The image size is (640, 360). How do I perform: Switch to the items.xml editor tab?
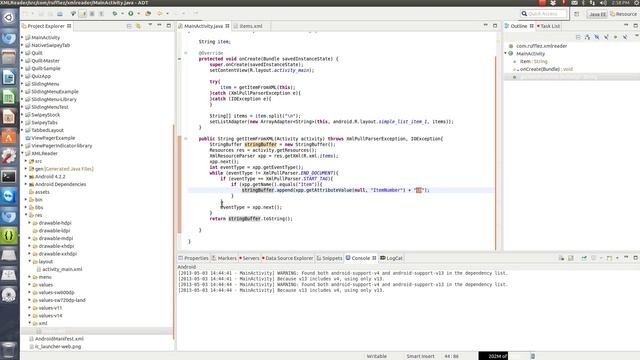tap(251, 26)
